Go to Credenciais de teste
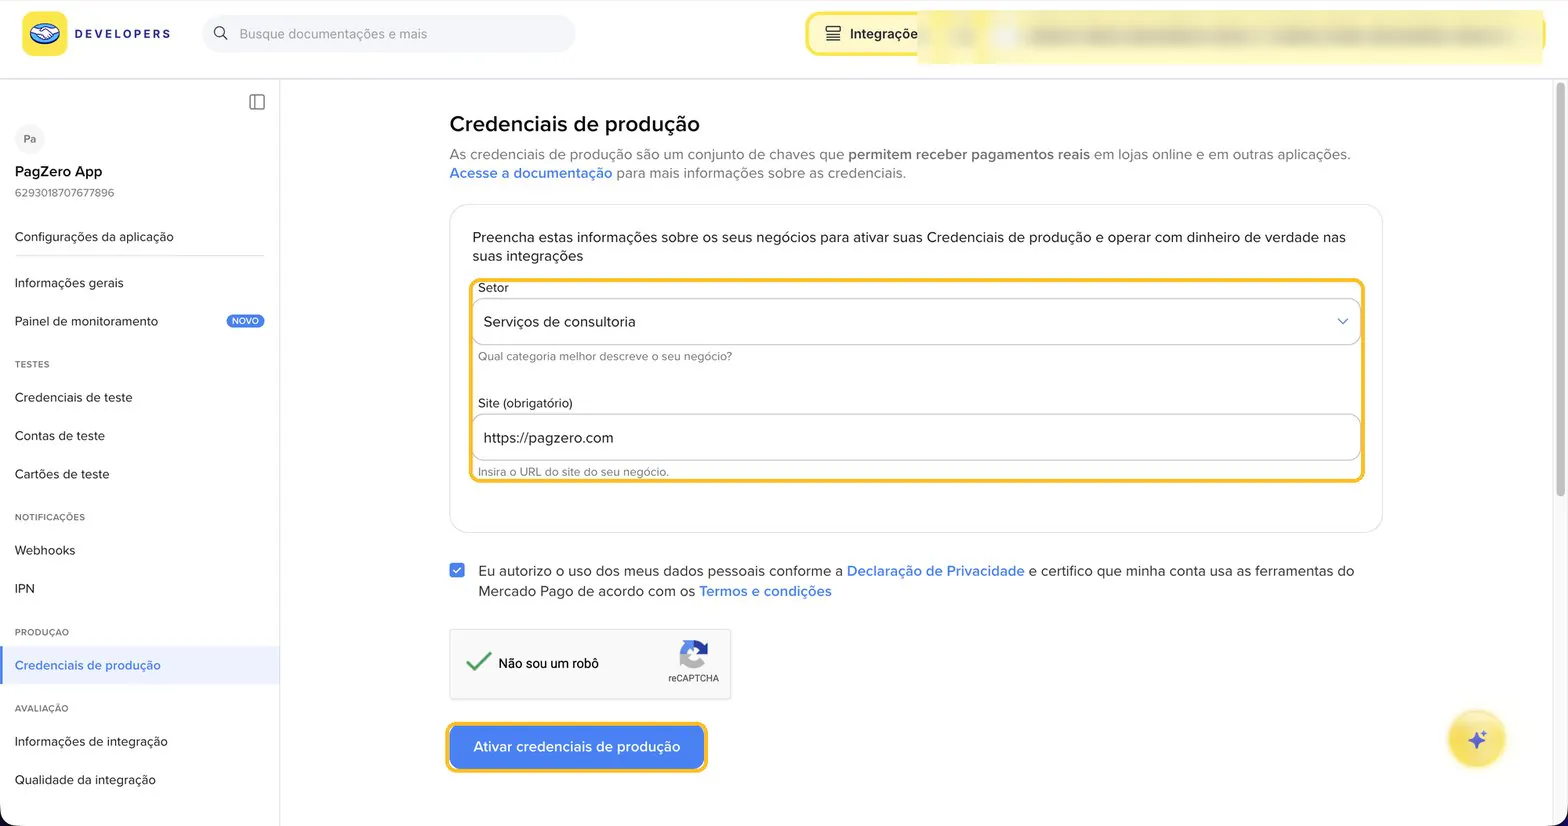Viewport: 1568px width, 826px height. 73,397
